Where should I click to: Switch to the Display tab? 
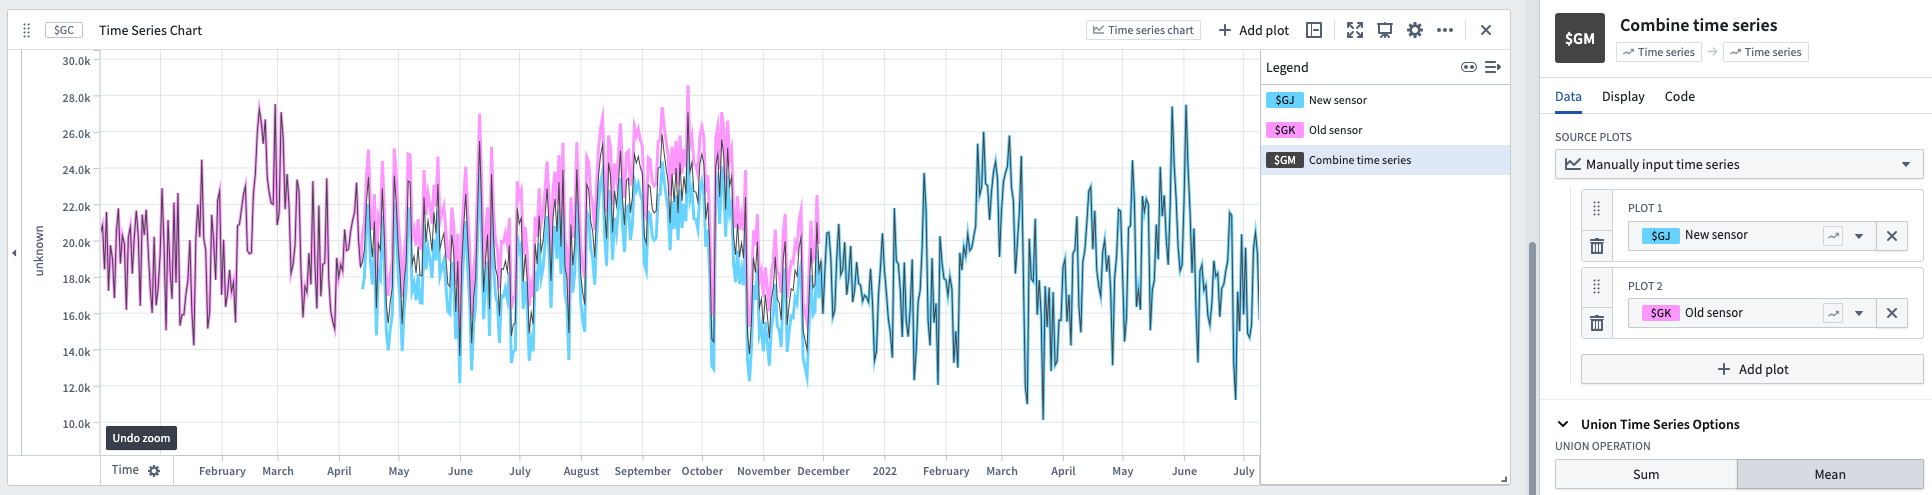coord(1623,97)
